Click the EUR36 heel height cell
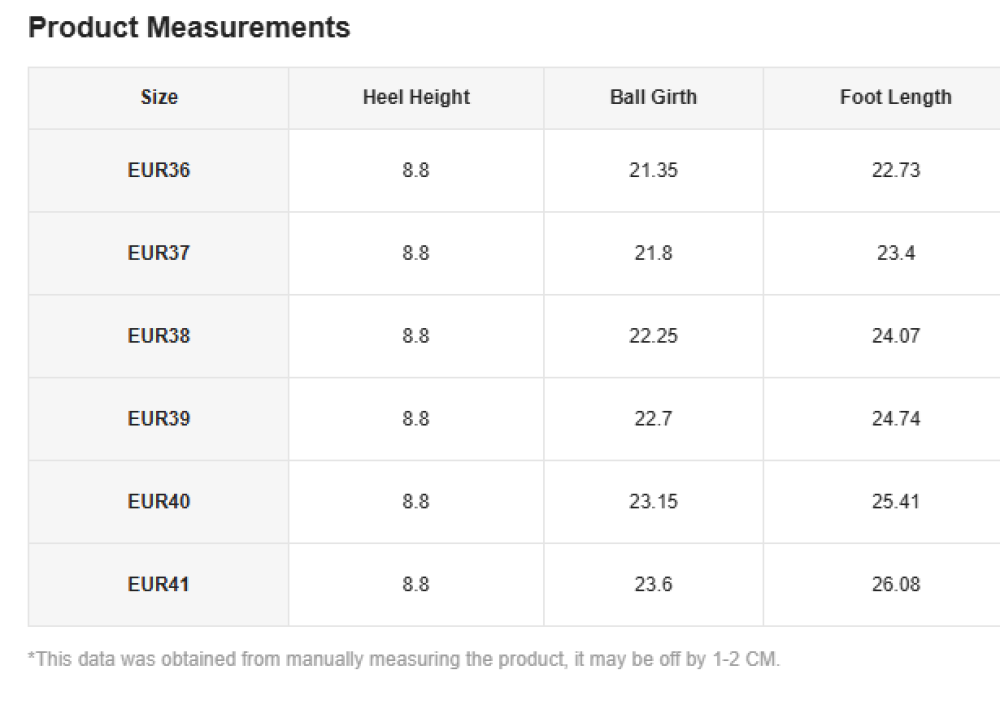The image size is (1000, 713). coord(416,170)
